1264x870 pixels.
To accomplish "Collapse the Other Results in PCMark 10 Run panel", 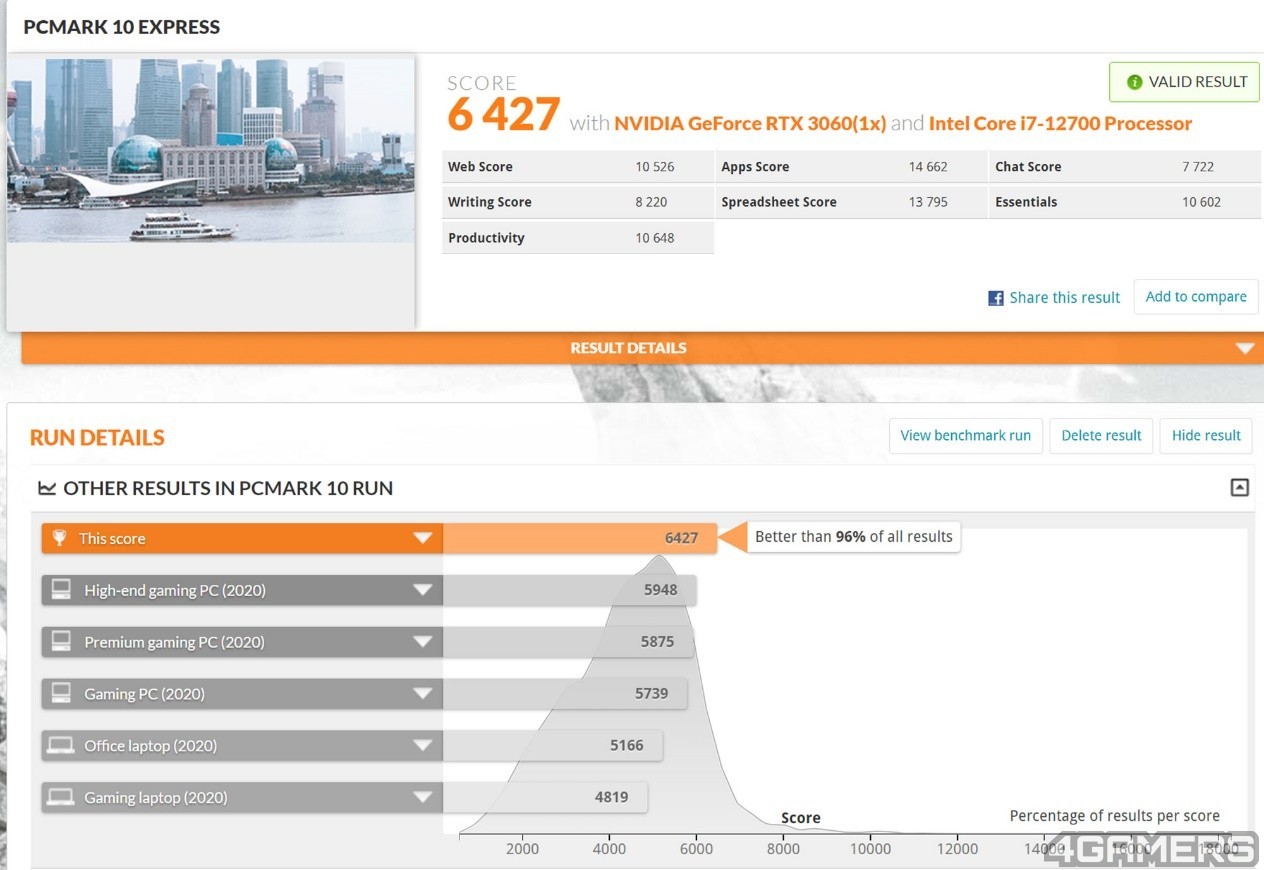I will (1239, 488).
